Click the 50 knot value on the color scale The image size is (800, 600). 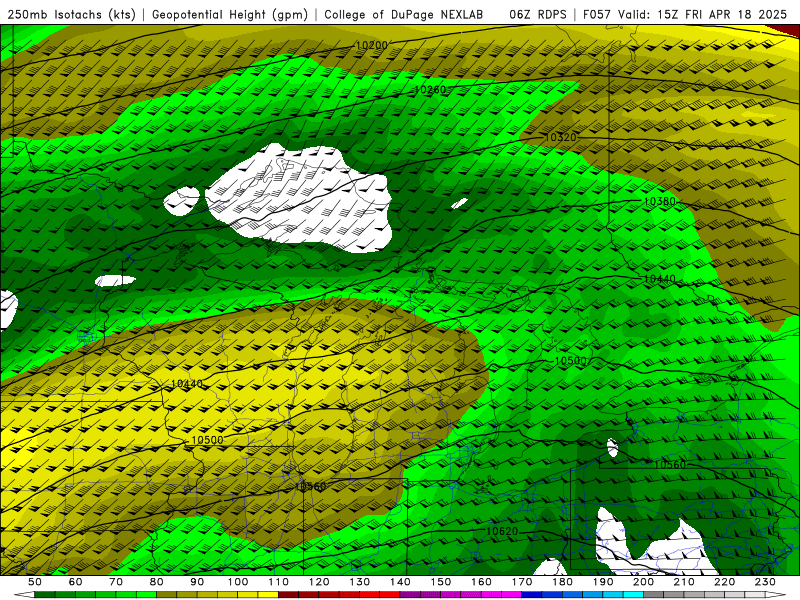(x=35, y=582)
